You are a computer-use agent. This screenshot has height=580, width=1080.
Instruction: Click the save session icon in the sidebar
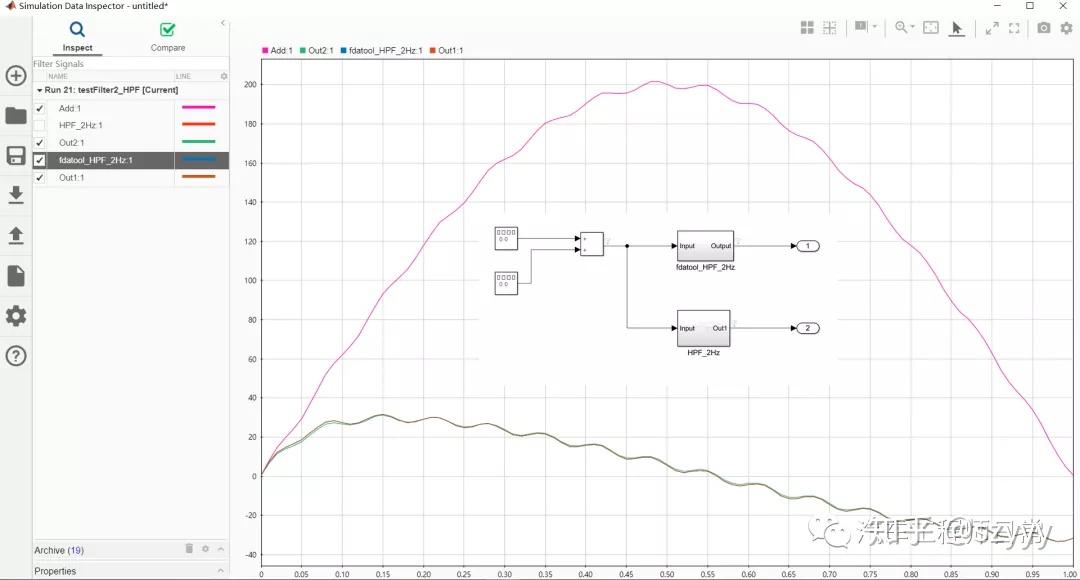pyautogui.click(x=16, y=156)
